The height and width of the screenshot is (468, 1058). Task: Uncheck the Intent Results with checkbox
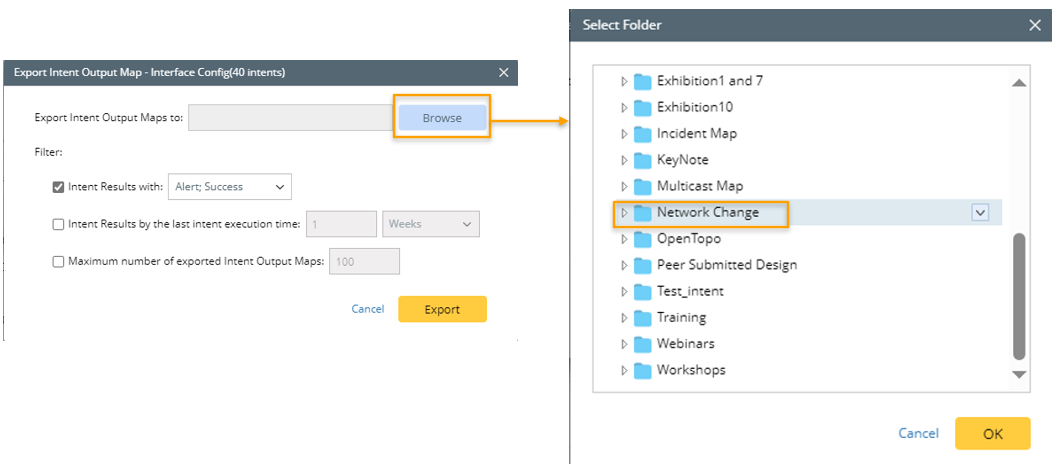pyautogui.click(x=58, y=186)
